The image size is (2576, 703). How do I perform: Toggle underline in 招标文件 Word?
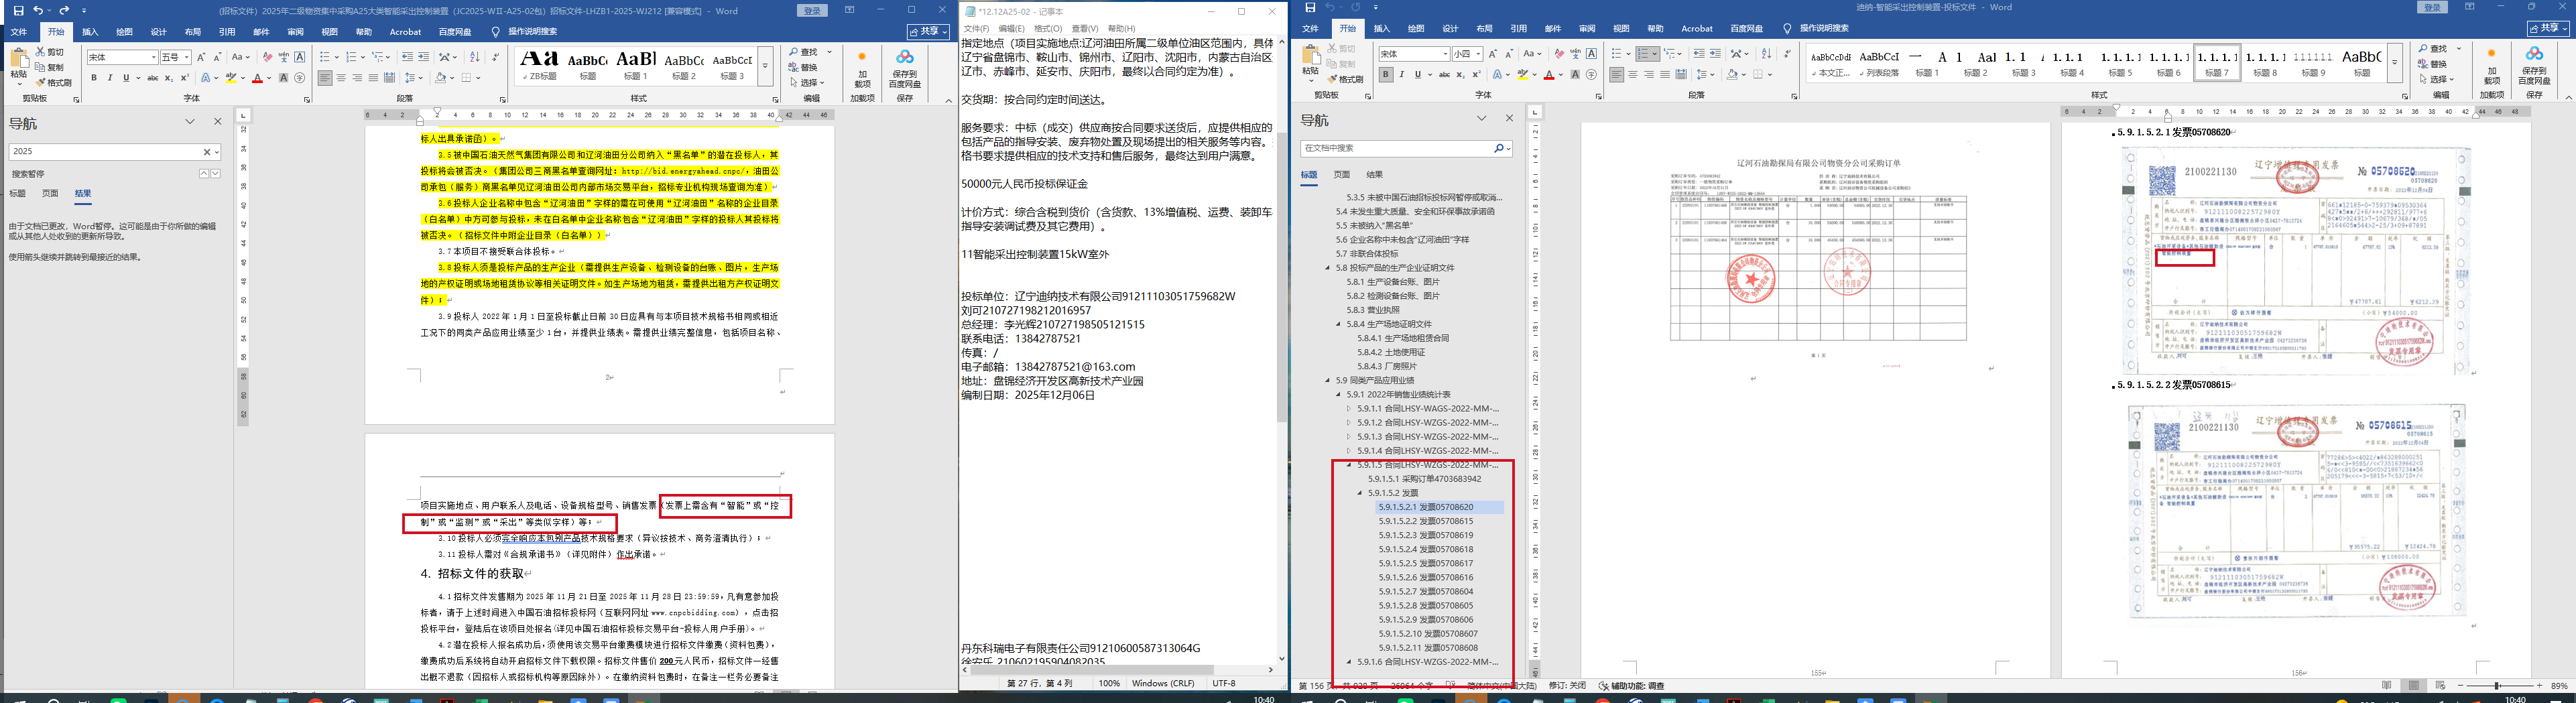(126, 78)
